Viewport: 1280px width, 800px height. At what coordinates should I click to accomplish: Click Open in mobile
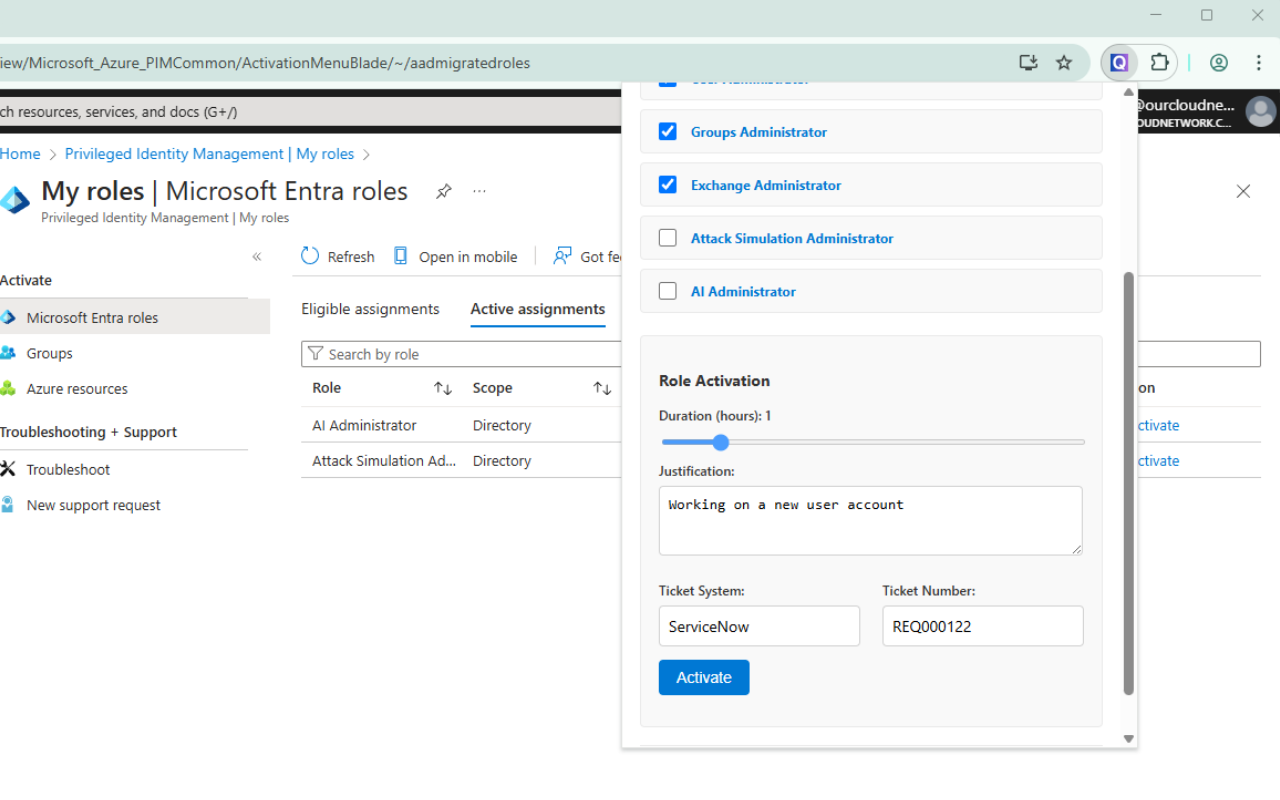point(455,257)
